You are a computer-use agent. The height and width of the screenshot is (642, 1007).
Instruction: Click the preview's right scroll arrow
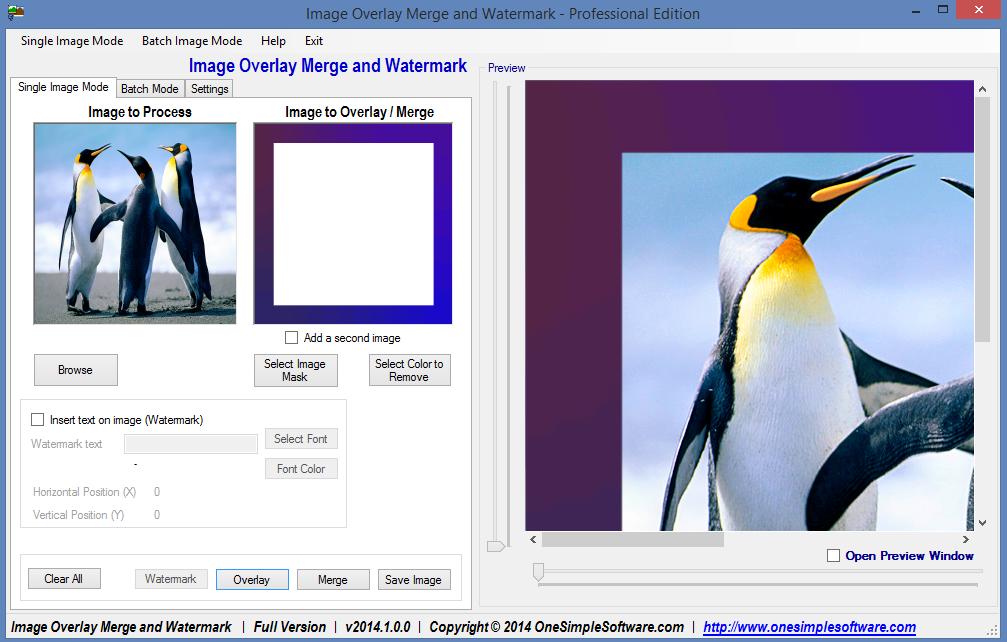(966, 539)
